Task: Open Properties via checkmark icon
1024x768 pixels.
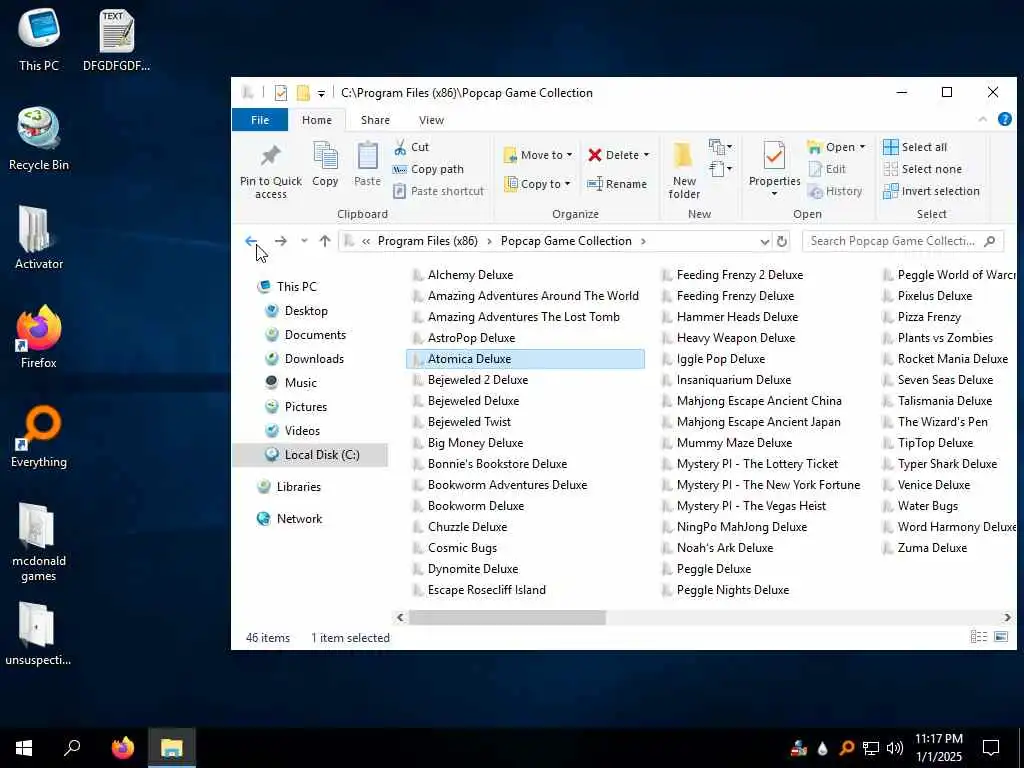Action: tap(774, 157)
